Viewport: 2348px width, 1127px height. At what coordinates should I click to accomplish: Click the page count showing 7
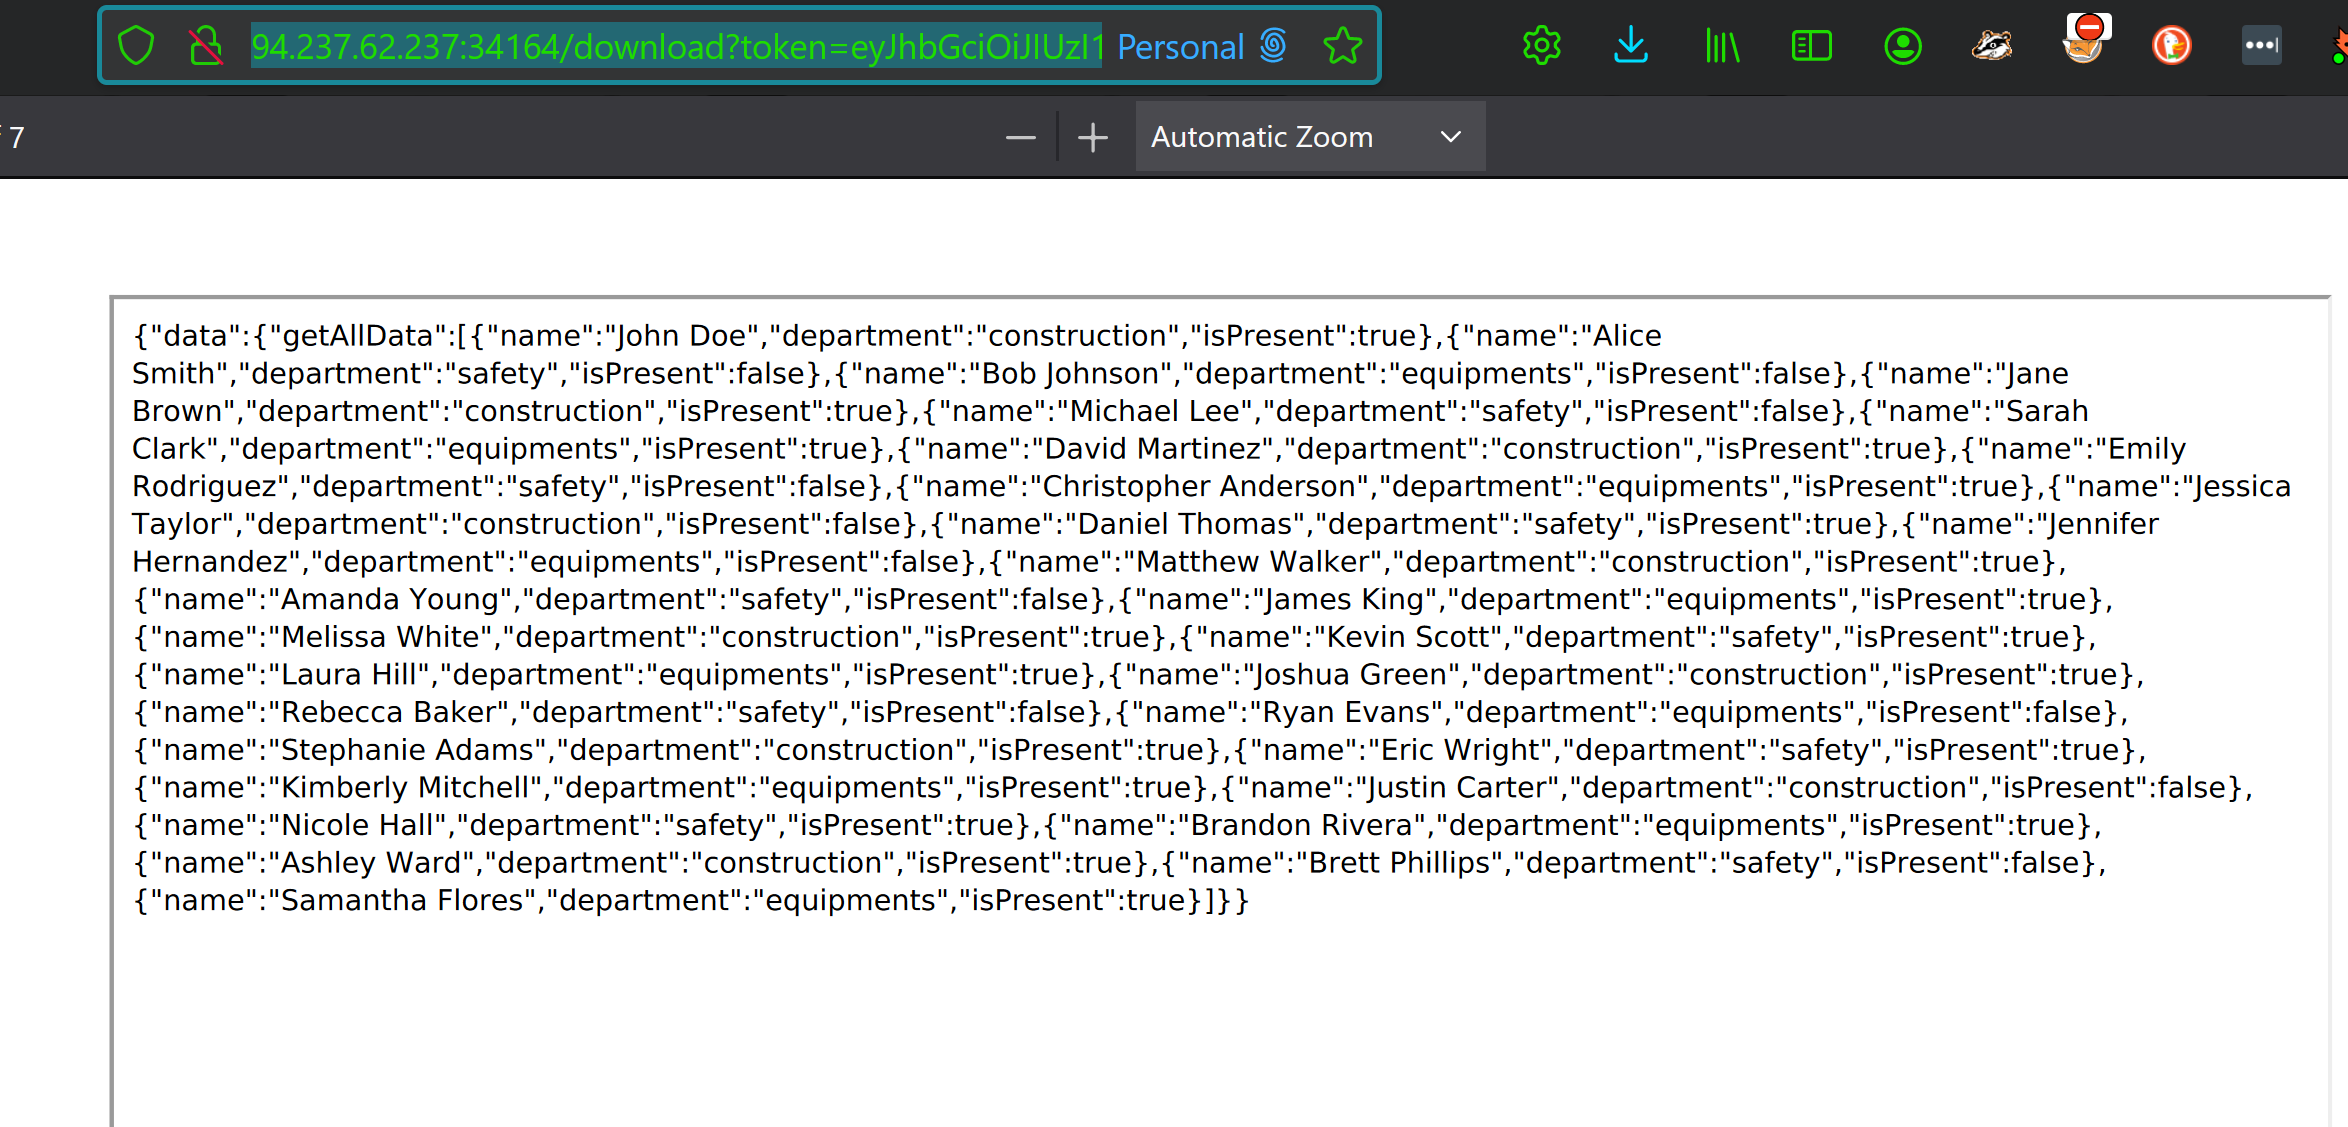pos(16,137)
